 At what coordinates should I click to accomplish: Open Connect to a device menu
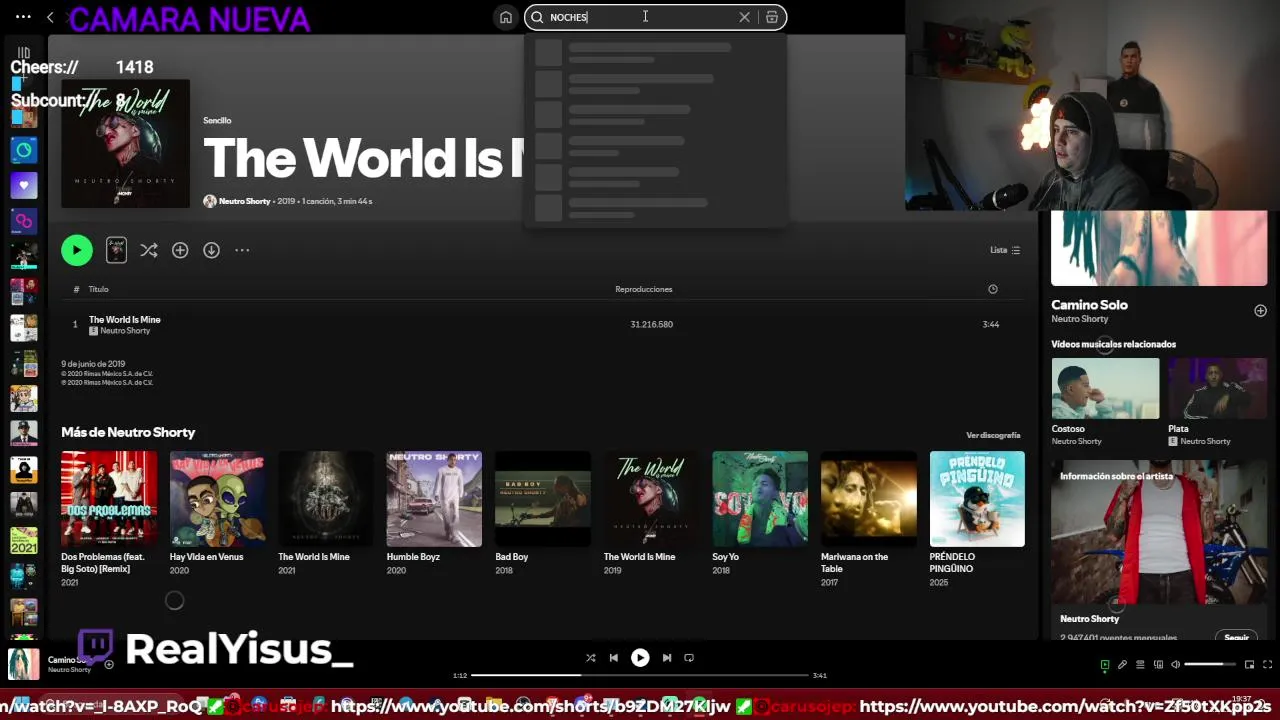click(1158, 665)
